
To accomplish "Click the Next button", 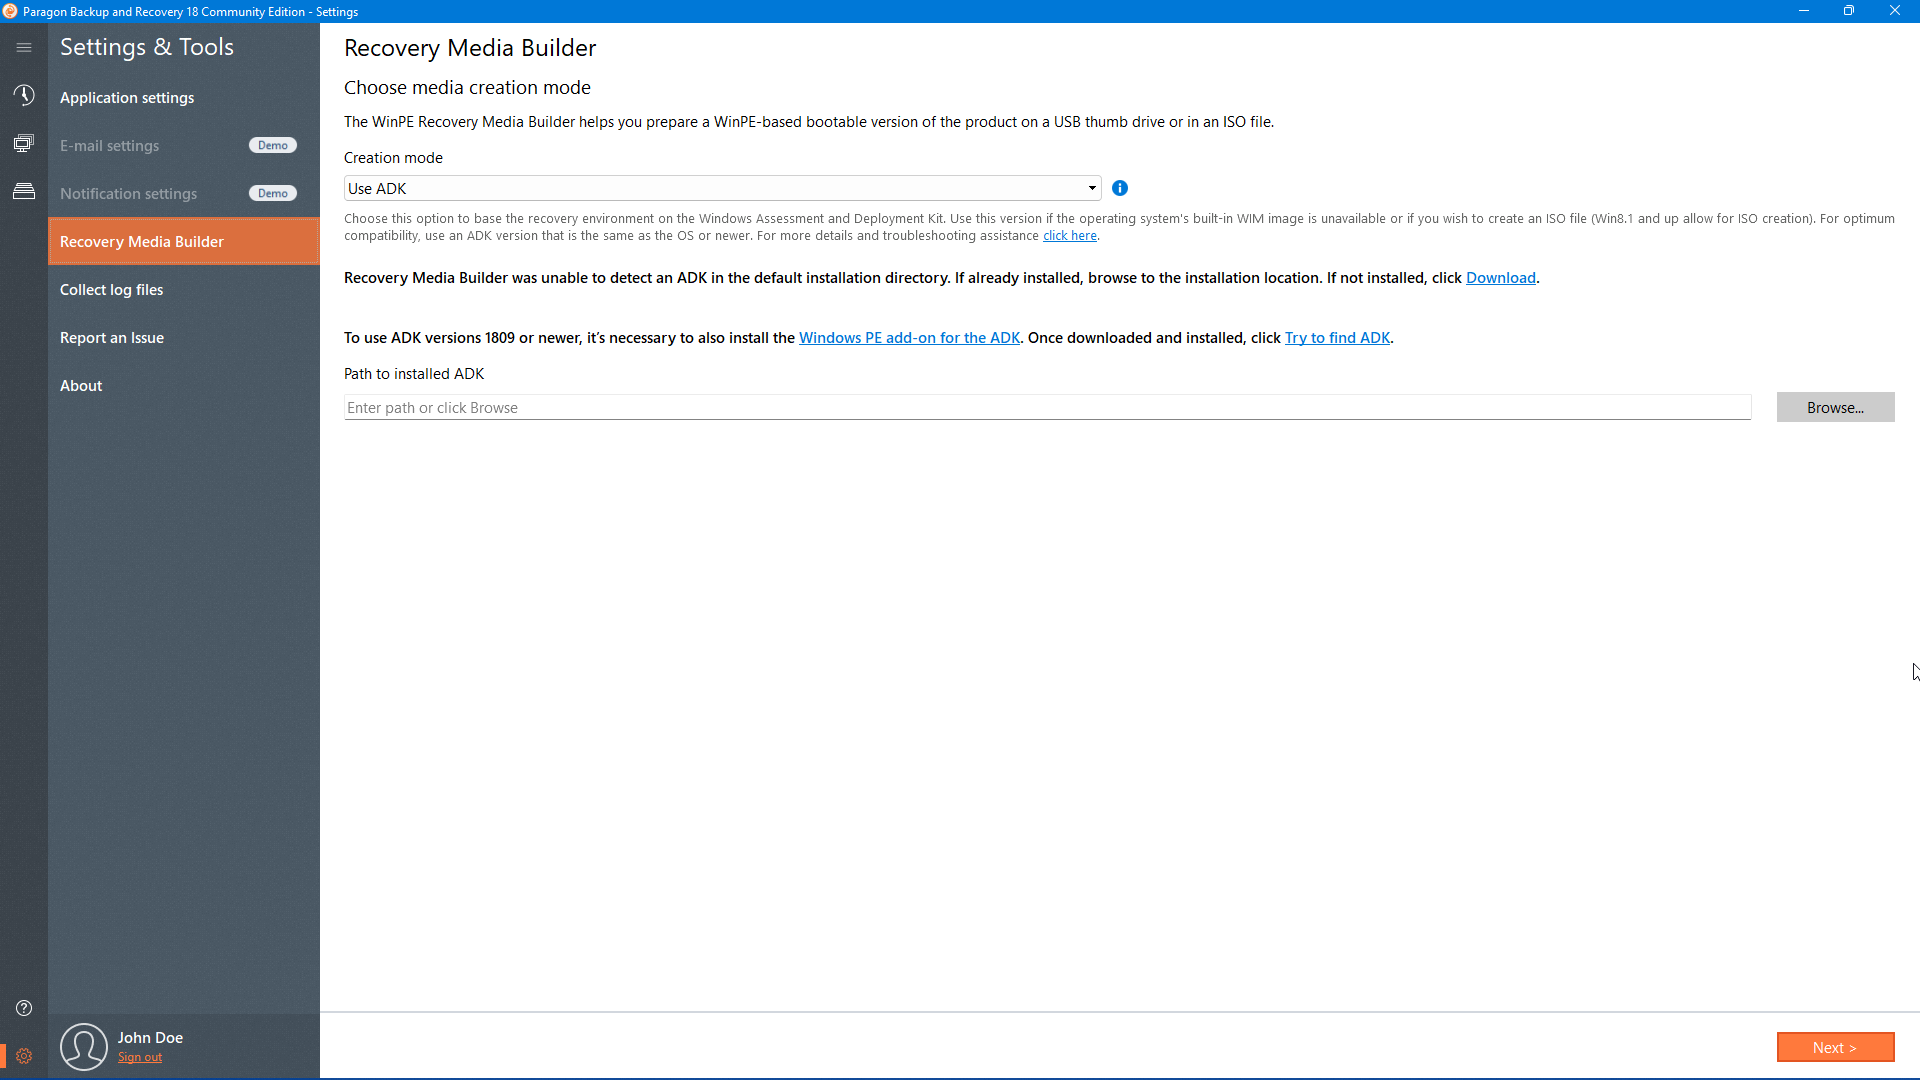I will coord(1835,1047).
